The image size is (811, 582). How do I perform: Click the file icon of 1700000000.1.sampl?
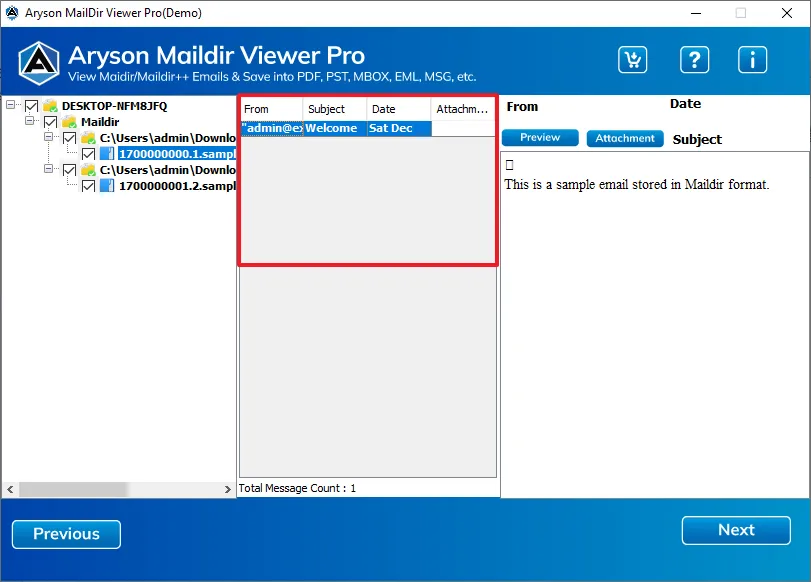[x=107, y=154]
